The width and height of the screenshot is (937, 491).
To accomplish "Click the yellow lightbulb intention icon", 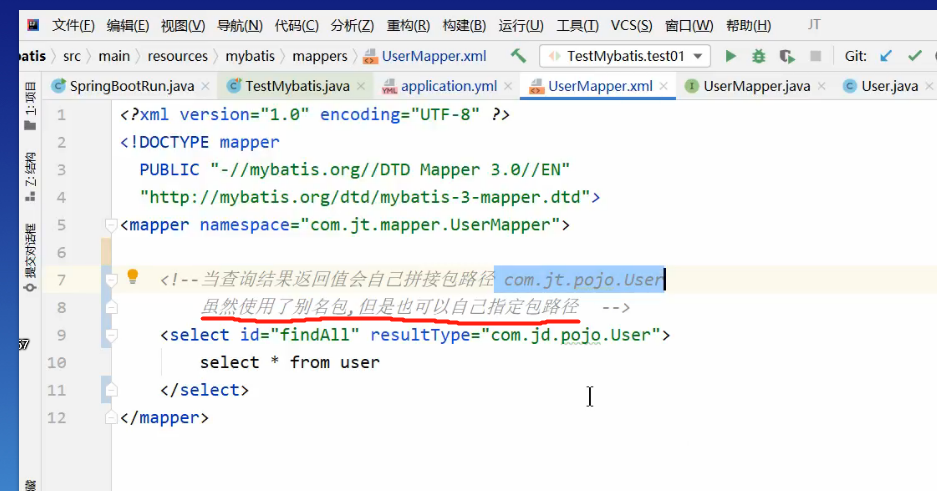I will [x=133, y=277].
